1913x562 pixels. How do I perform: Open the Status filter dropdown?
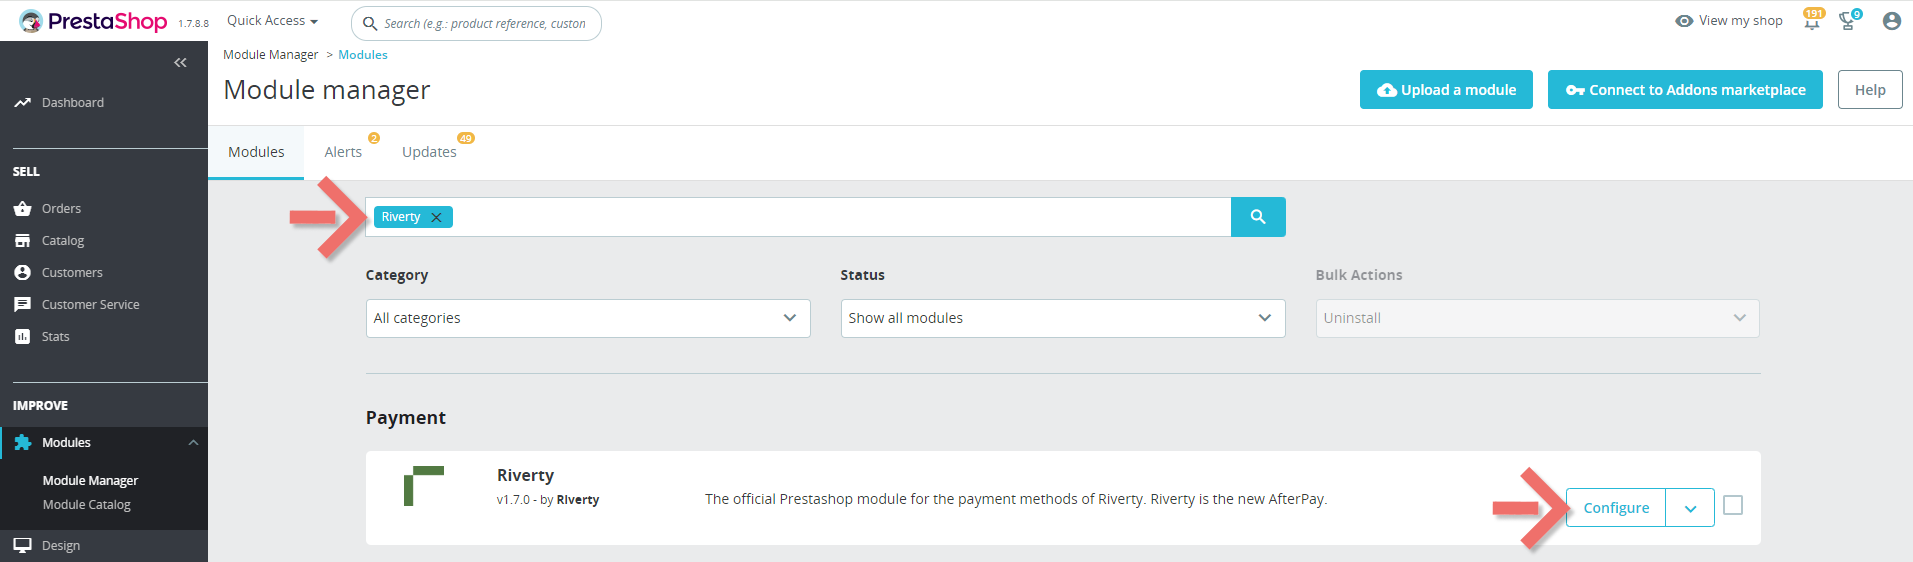coord(1062,318)
